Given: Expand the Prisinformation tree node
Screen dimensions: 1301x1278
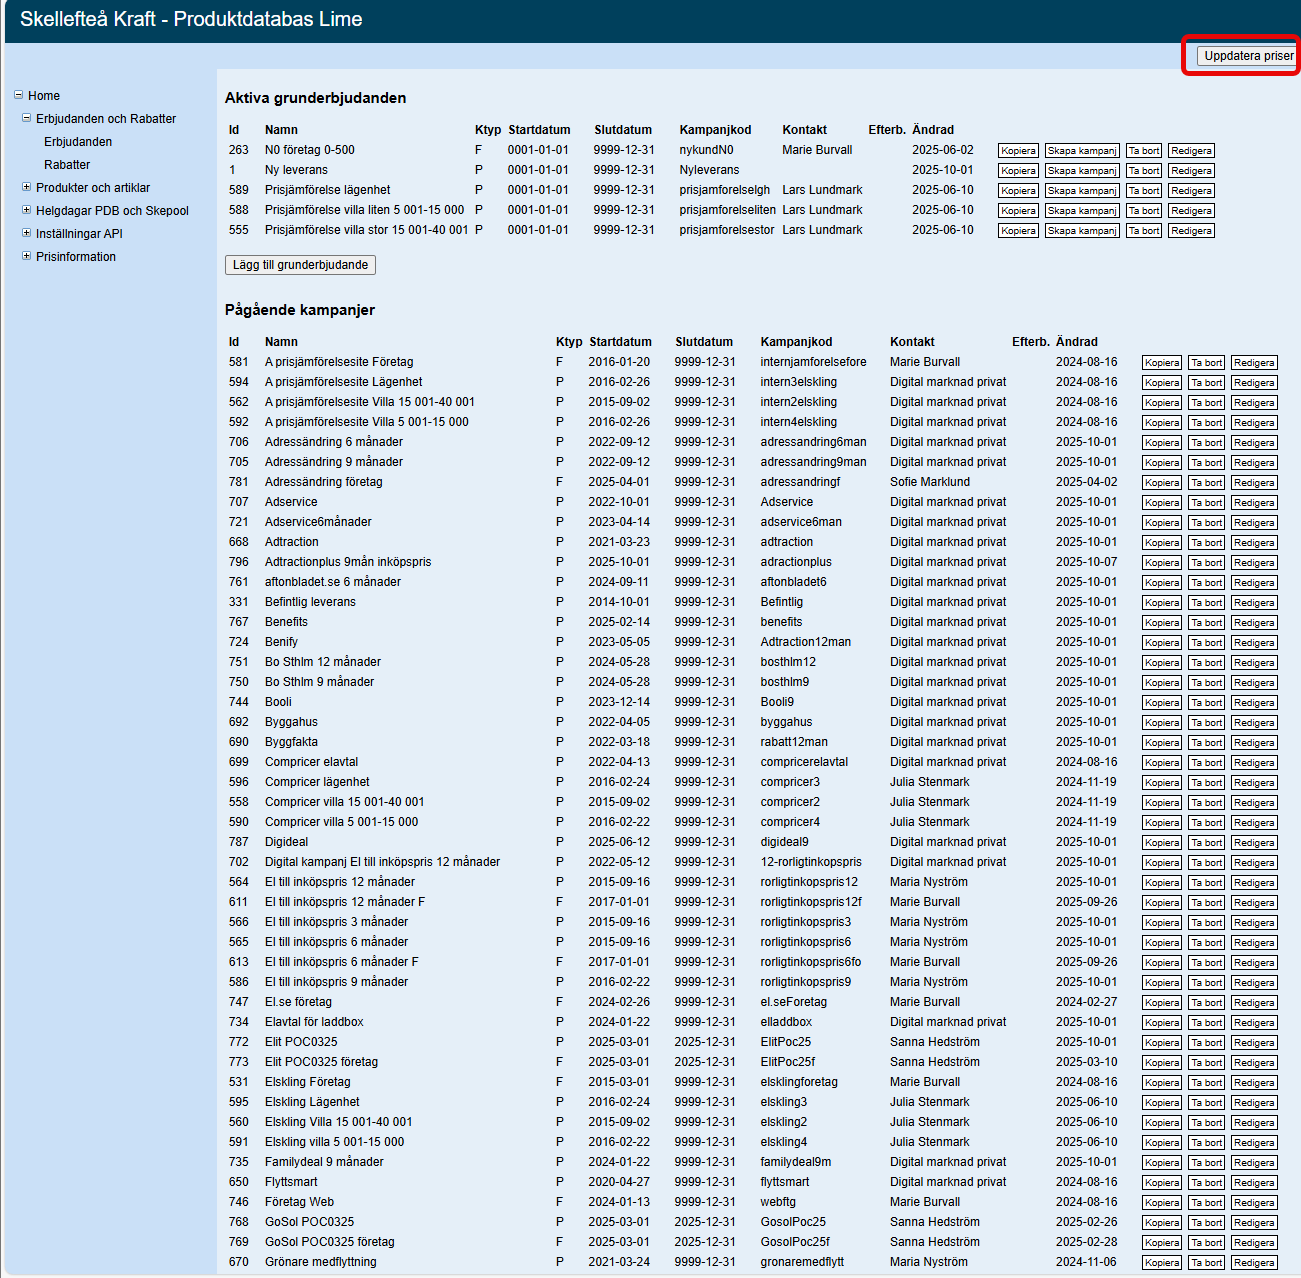Looking at the screenshot, I should [x=27, y=256].
